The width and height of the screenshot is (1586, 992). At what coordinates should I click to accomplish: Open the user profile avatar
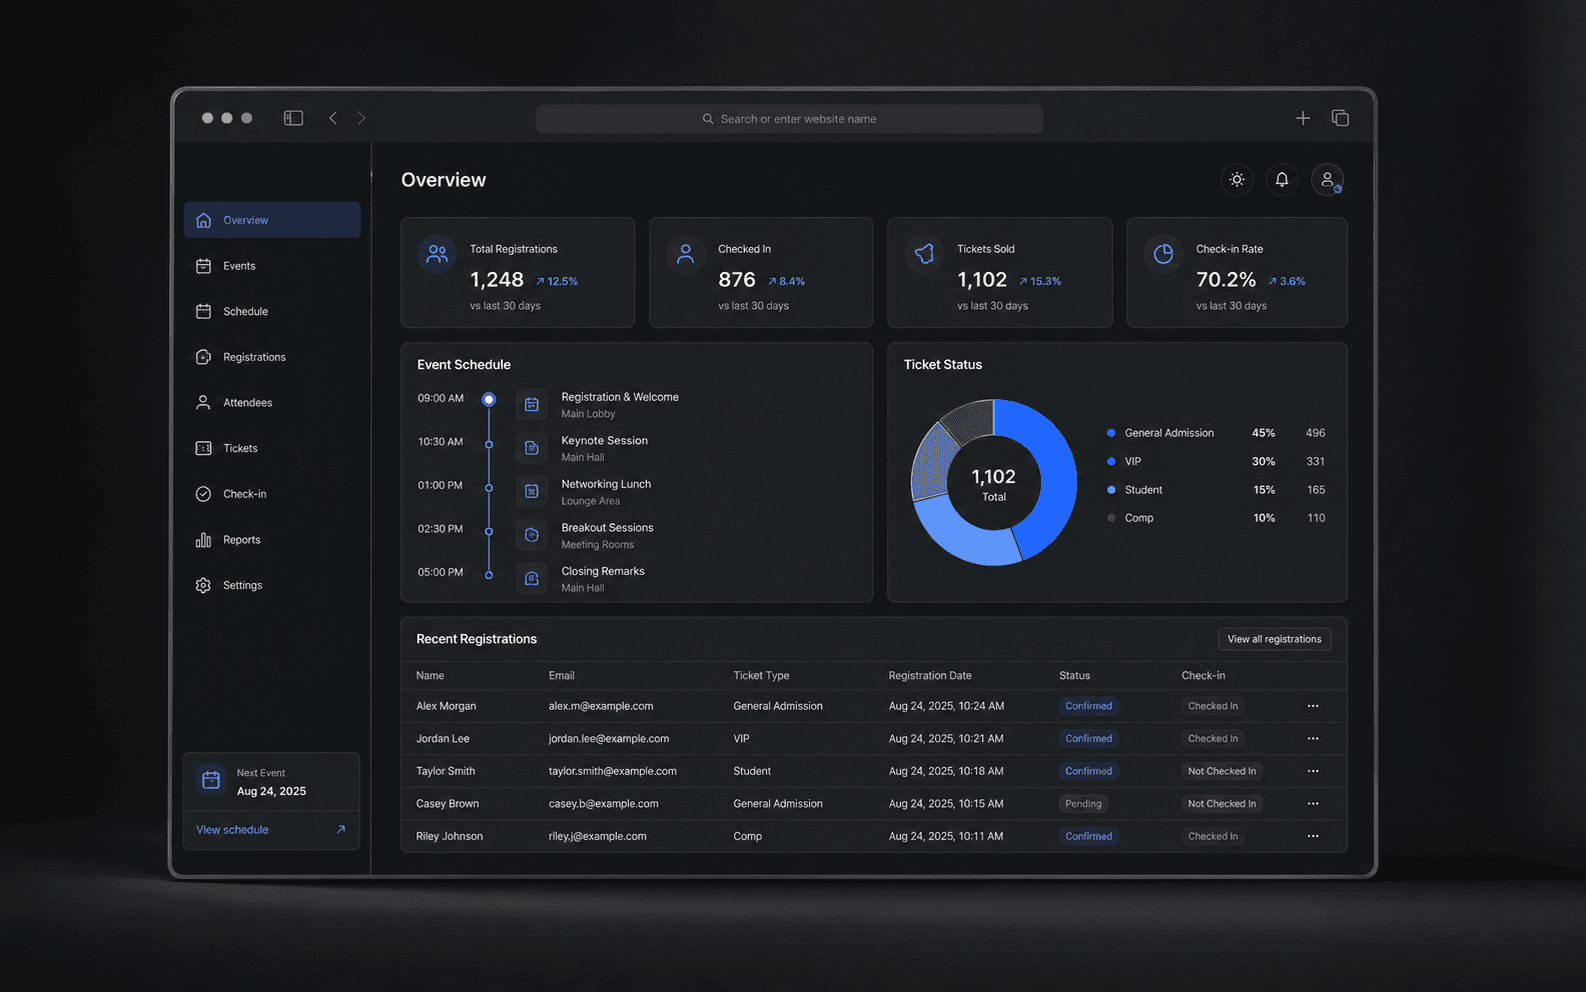click(1327, 180)
